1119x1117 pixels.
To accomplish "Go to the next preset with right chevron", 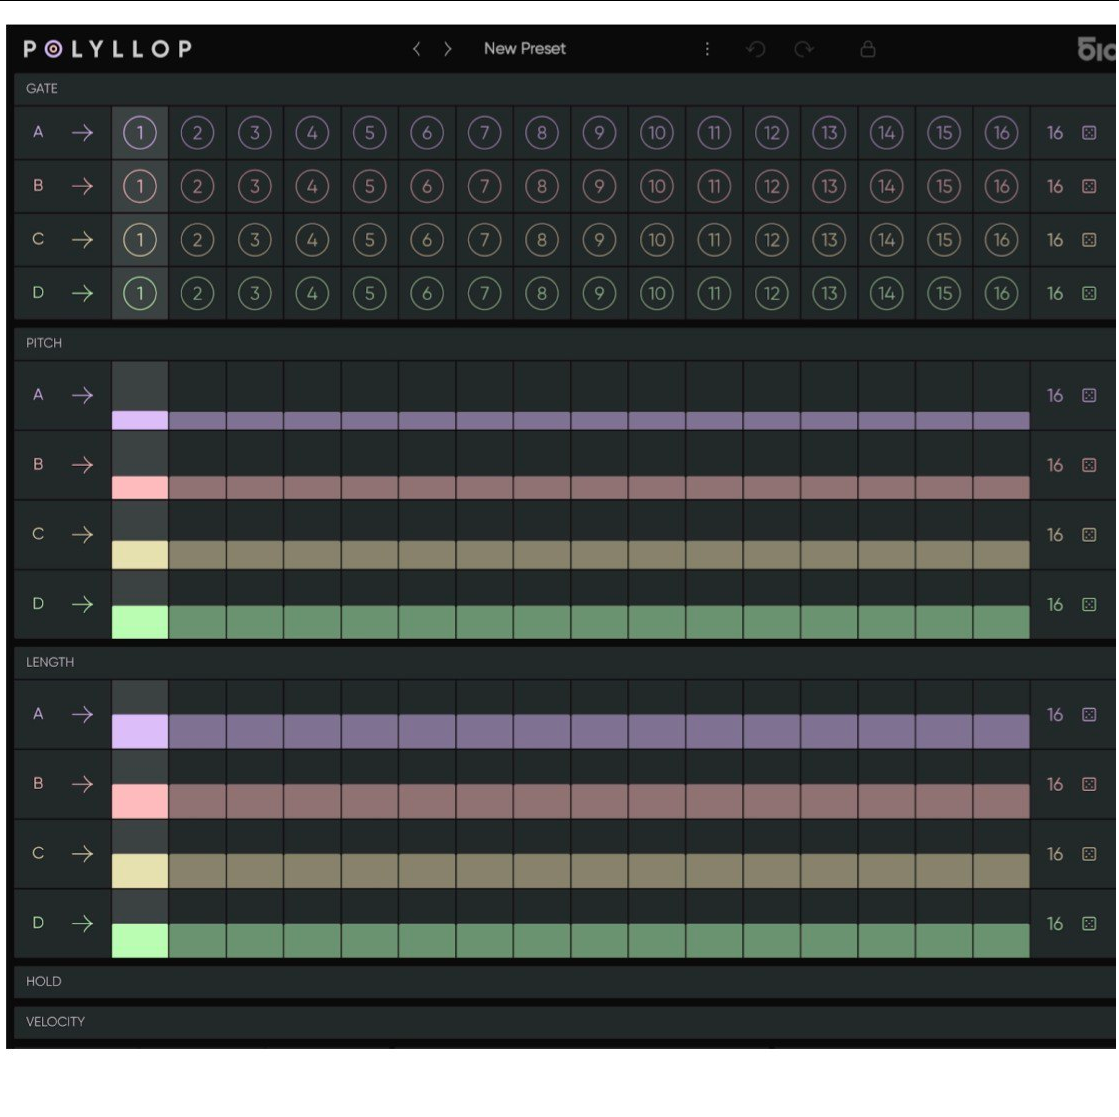I will tap(447, 49).
